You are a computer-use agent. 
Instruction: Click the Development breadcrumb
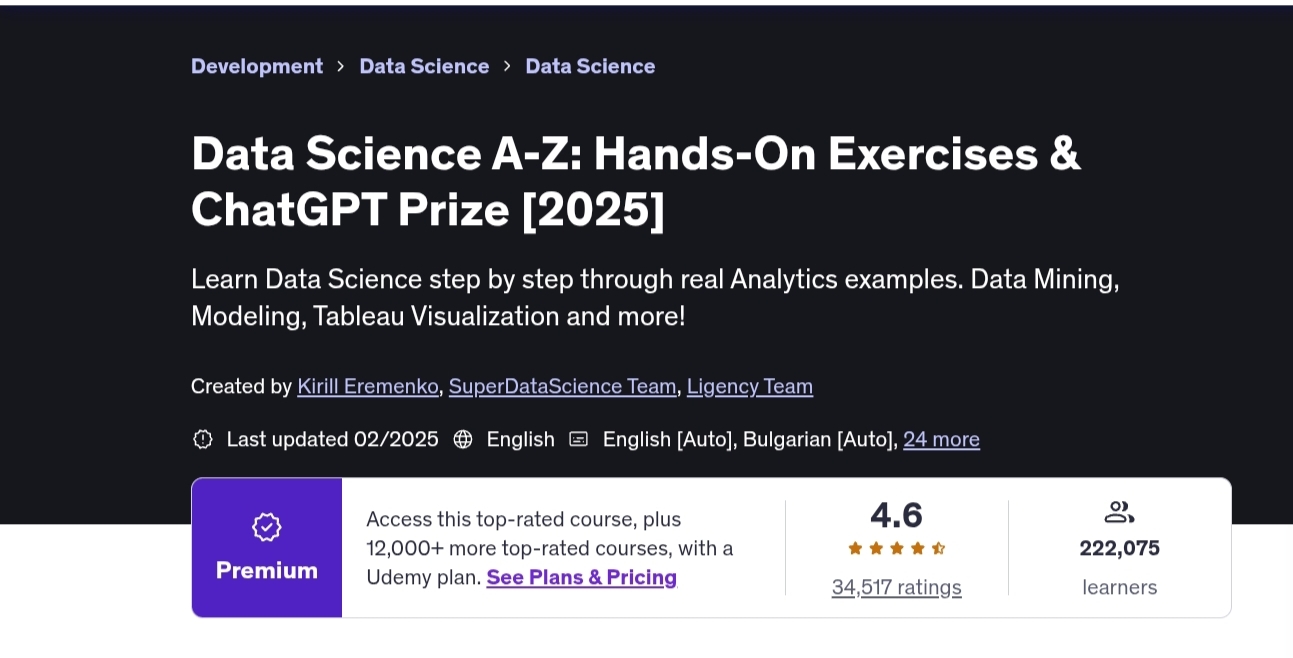tap(257, 66)
